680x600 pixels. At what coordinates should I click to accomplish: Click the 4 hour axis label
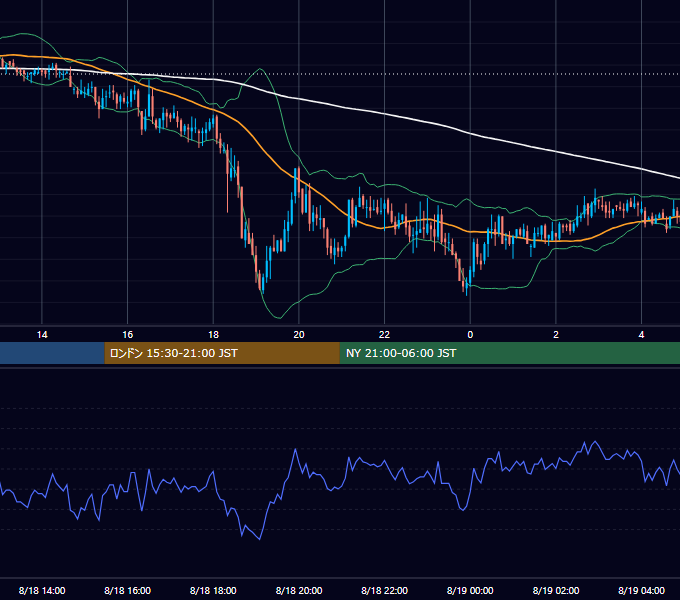point(641,335)
